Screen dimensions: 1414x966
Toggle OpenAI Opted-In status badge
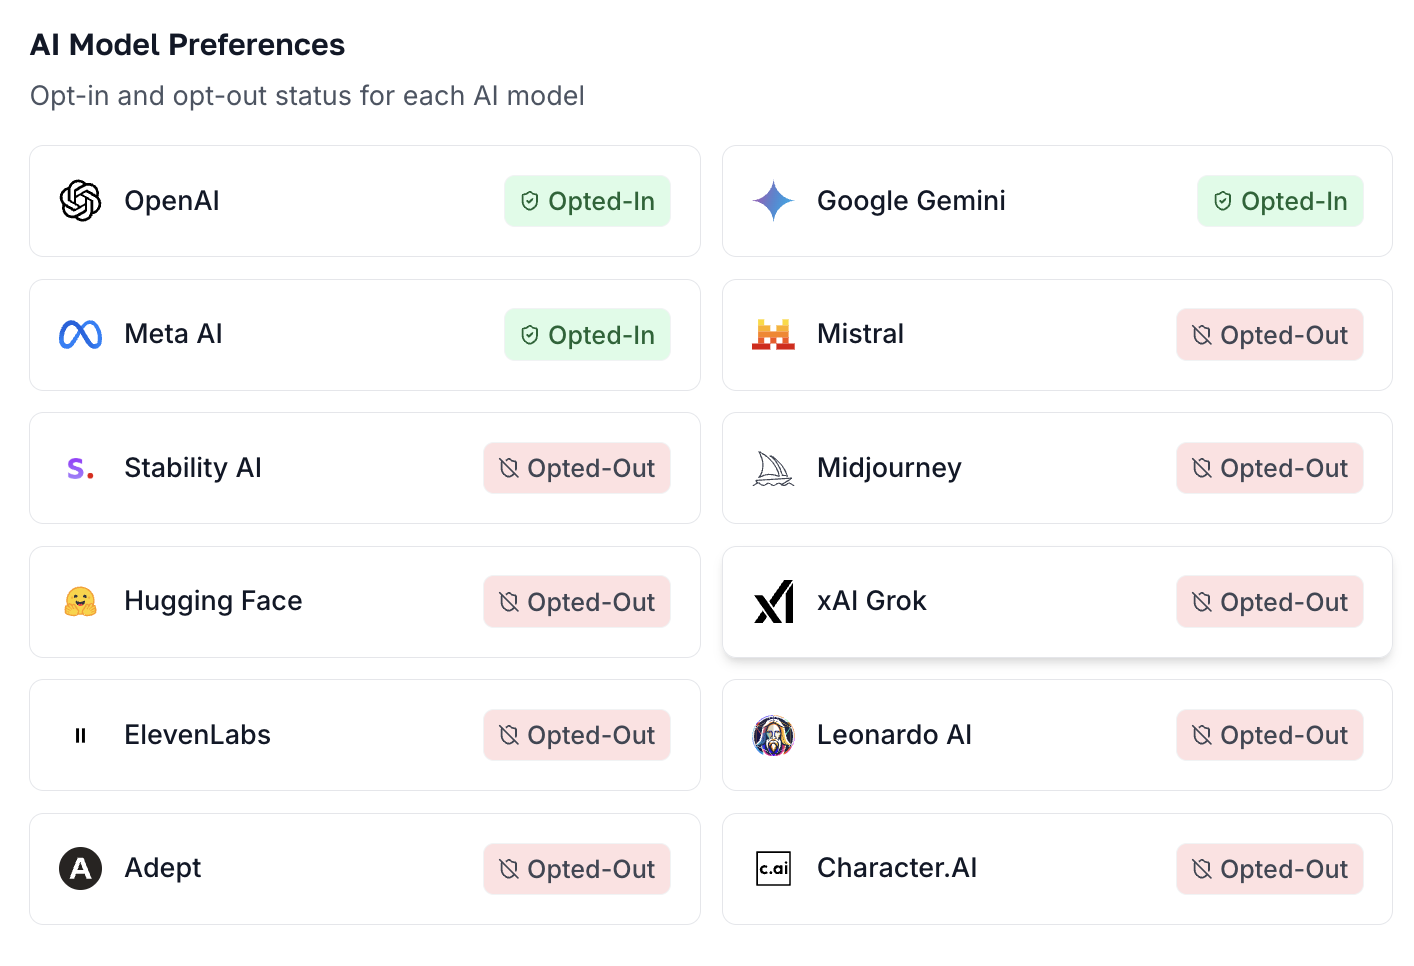[x=587, y=201]
